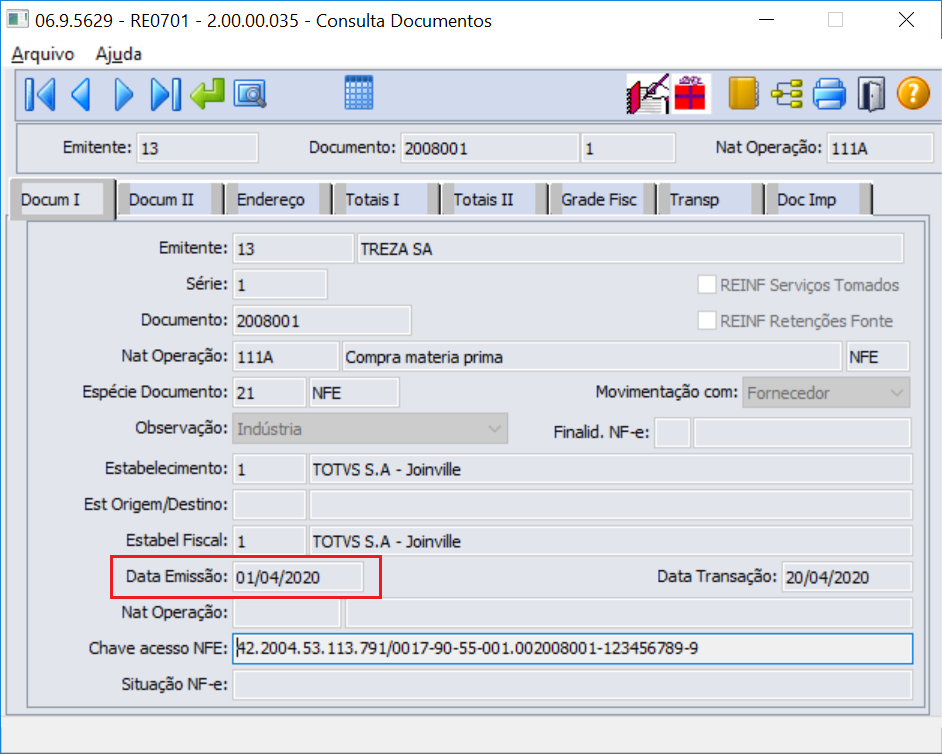Click the Série field
This screenshot has height=754, width=942.
[x=280, y=284]
